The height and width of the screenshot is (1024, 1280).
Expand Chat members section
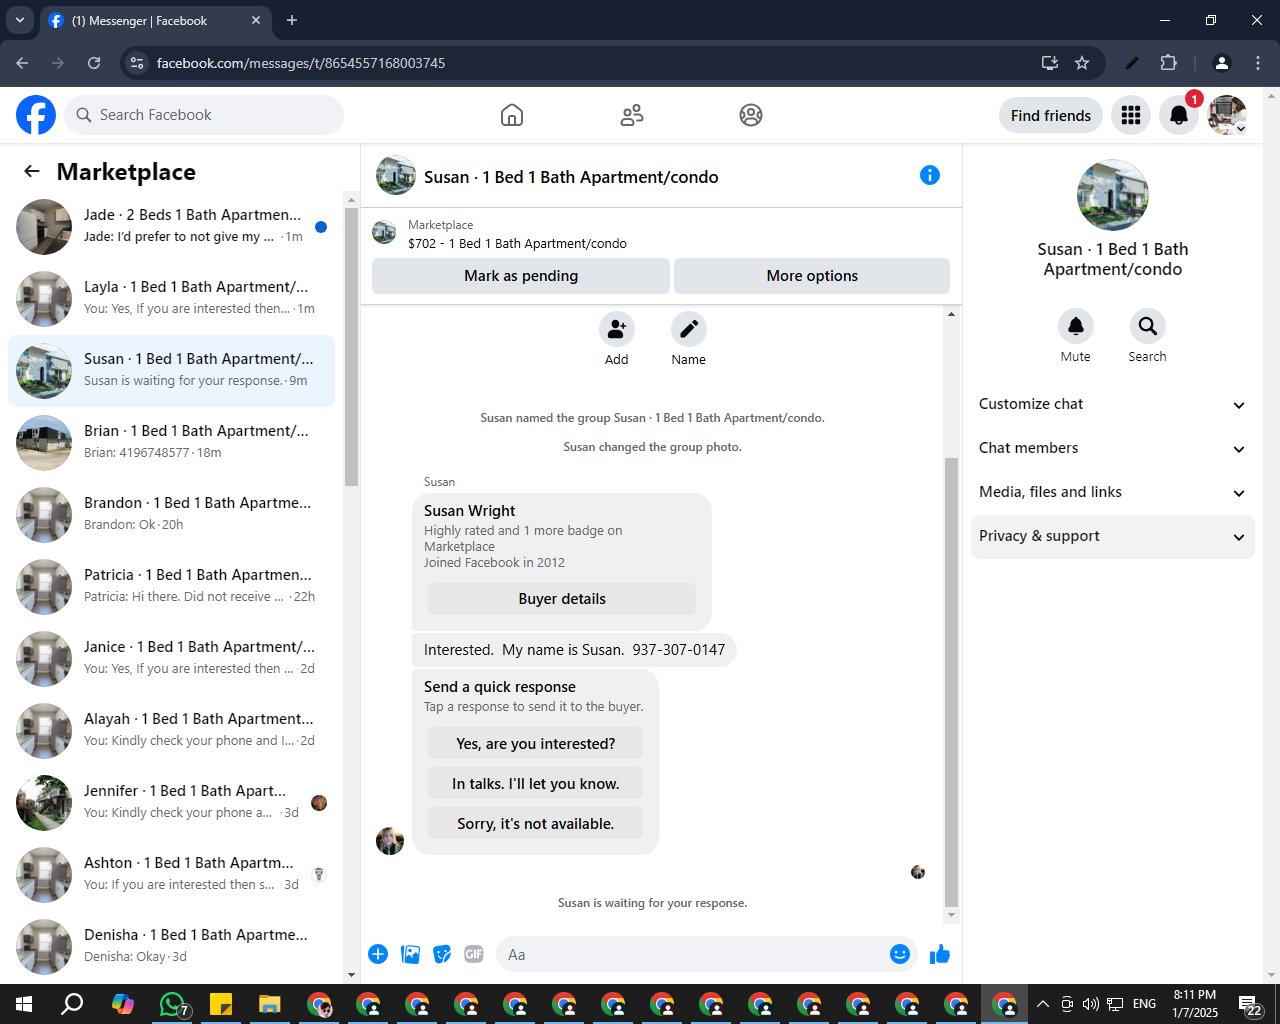click(1113, 448)
